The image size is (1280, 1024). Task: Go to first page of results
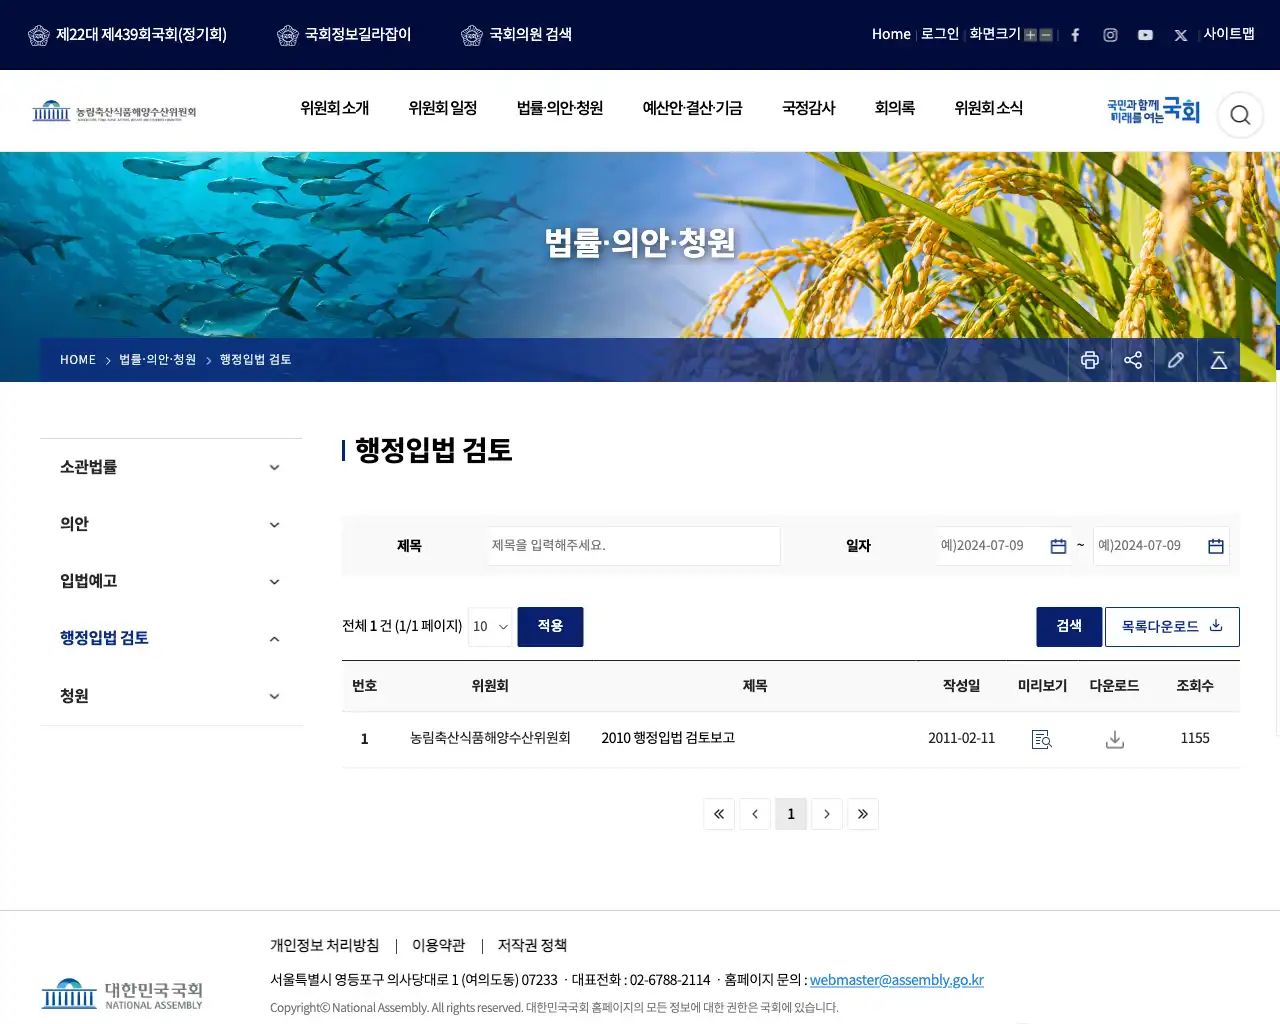(x=719, y=814)
